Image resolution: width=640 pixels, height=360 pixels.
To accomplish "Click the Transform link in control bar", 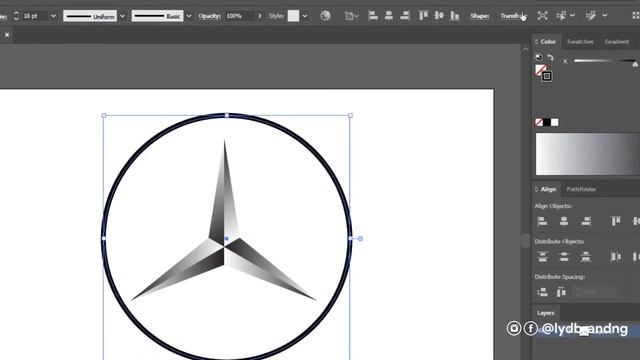I will (513, 16).
